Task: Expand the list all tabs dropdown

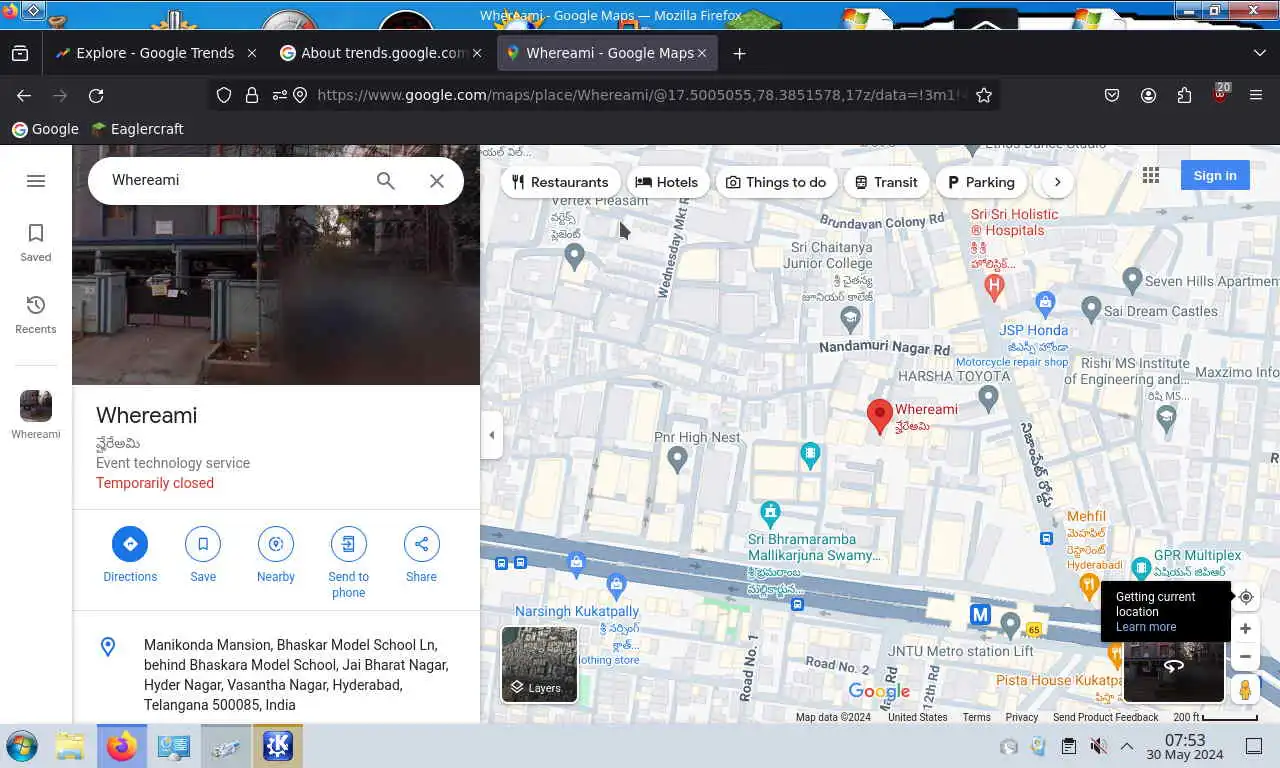Action: [1259, 53]
